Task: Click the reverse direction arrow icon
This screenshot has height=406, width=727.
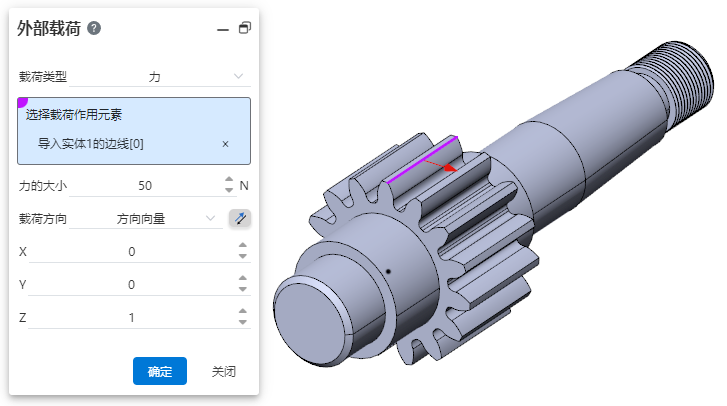Action: click(240, 218)
